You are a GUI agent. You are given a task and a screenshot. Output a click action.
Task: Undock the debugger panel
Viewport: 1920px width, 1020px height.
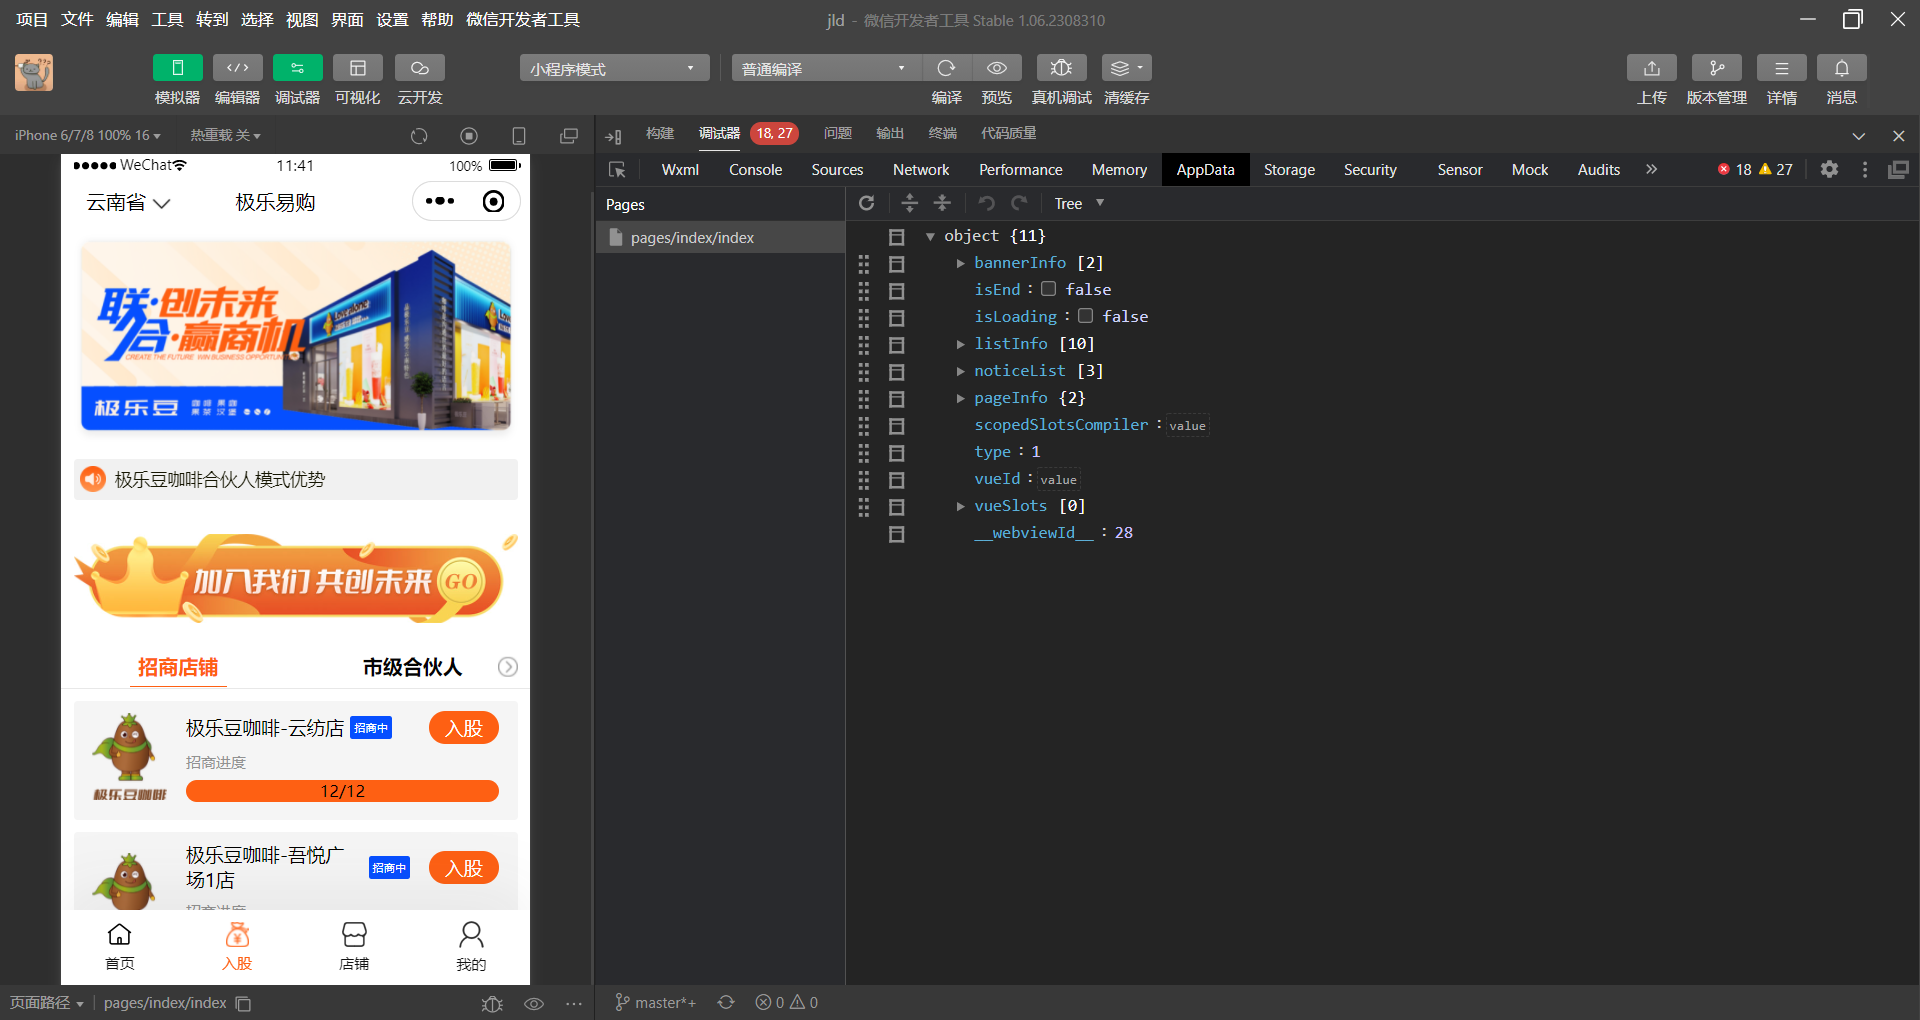coord(1898,170)
